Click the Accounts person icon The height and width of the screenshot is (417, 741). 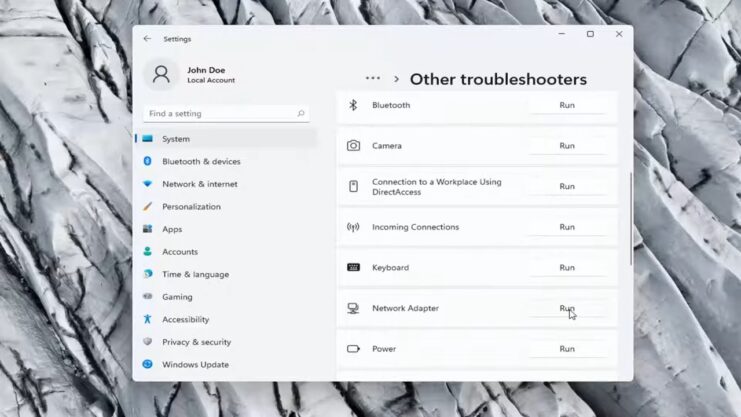tap(147, 252)
